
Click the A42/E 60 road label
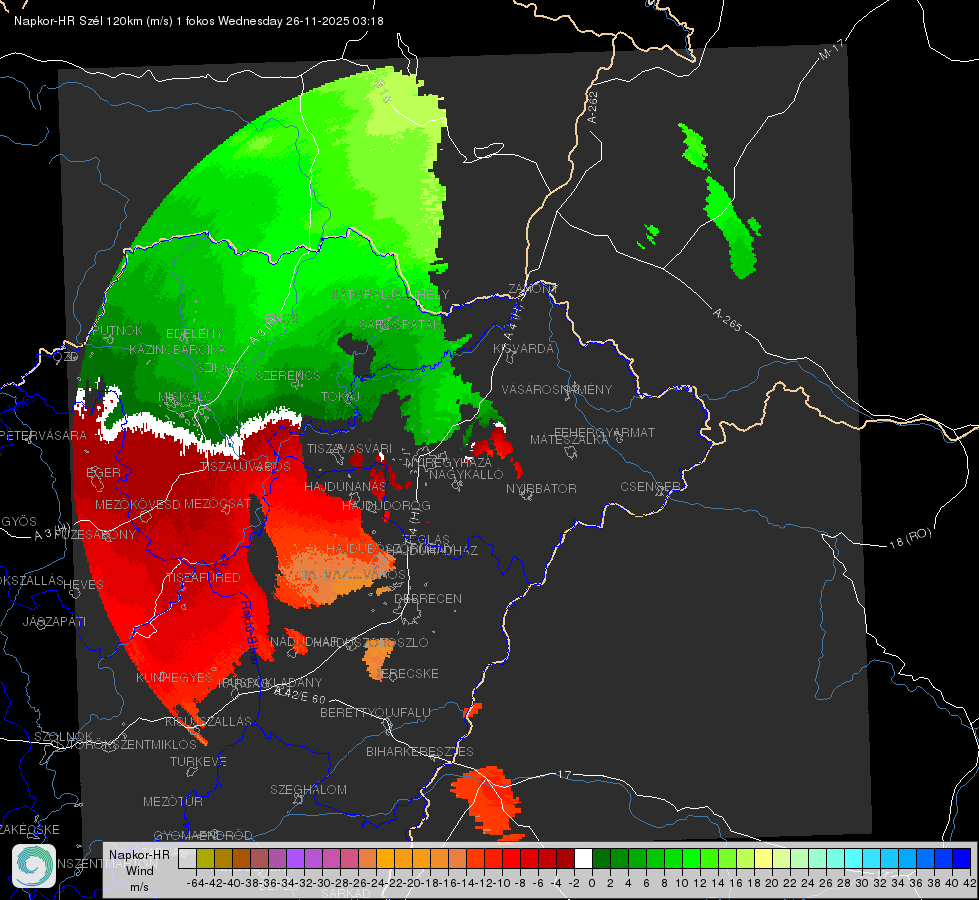(x=300, y=695)
